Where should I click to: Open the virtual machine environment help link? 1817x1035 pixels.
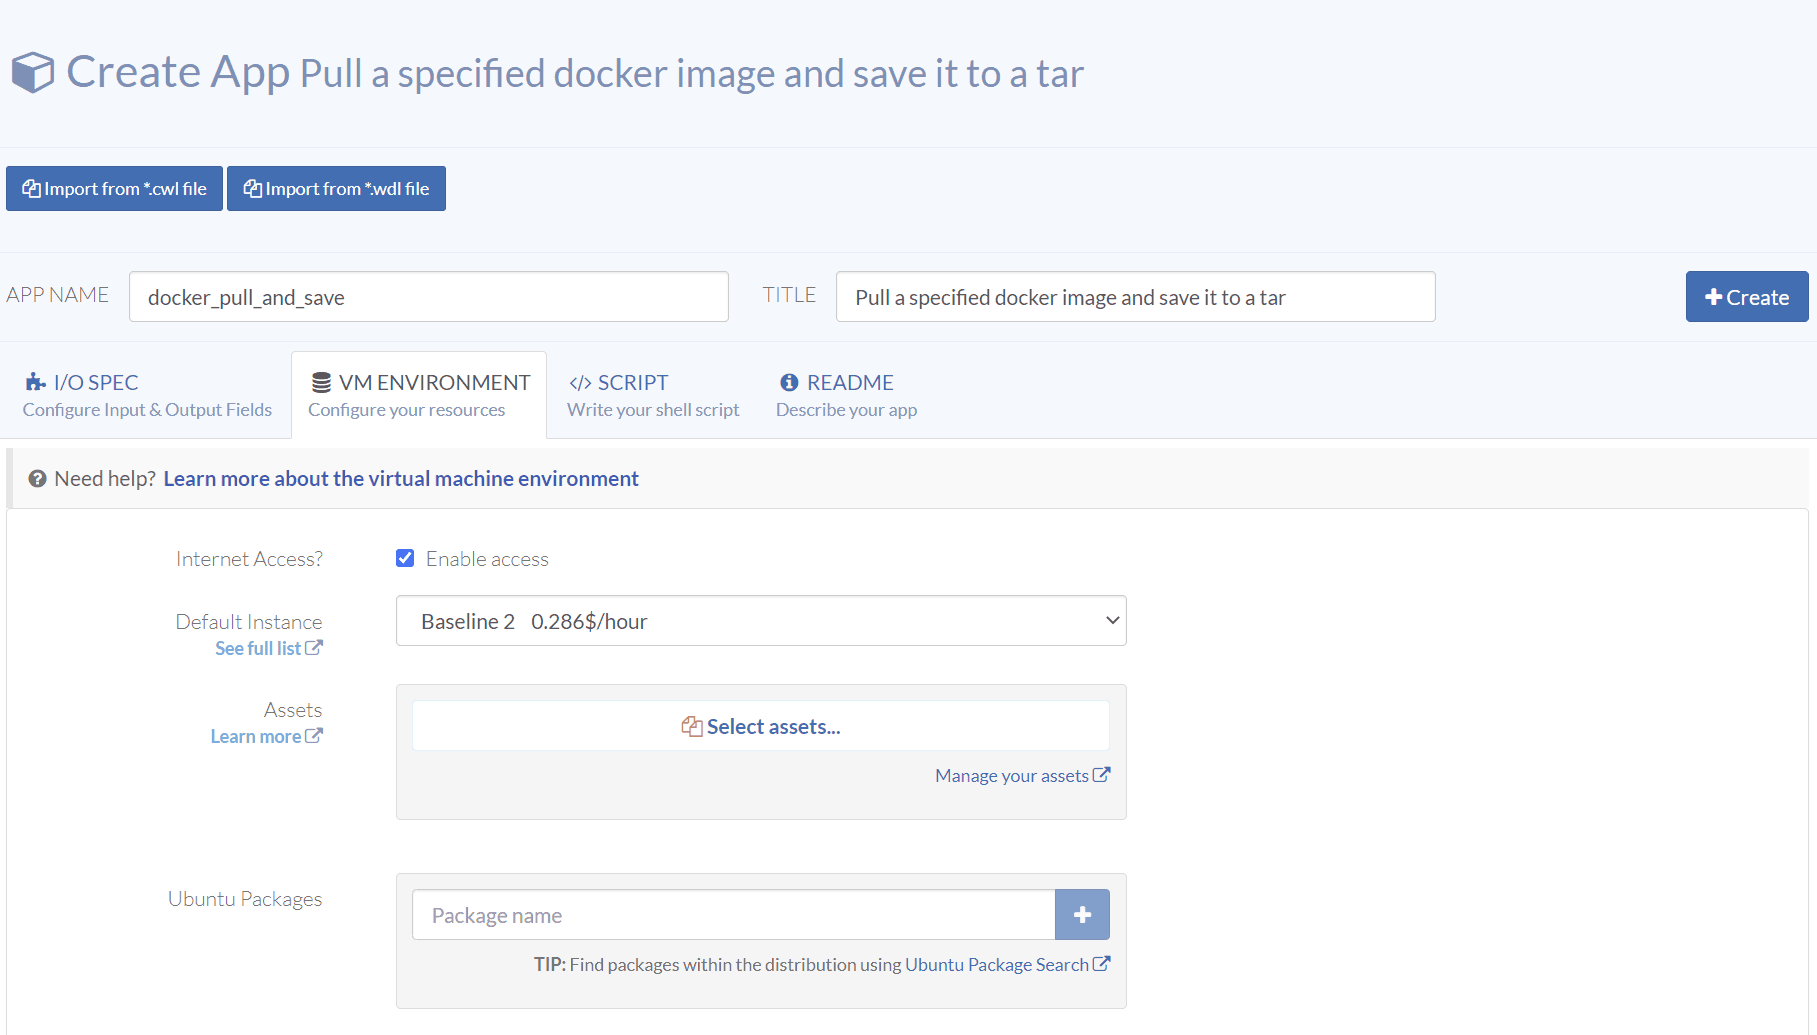tap(401, 479)
